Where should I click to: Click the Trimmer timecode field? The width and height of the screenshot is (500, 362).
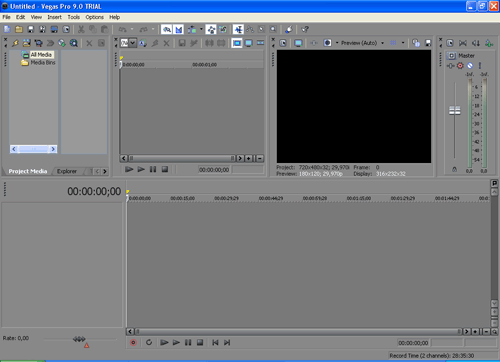point(214,170)
